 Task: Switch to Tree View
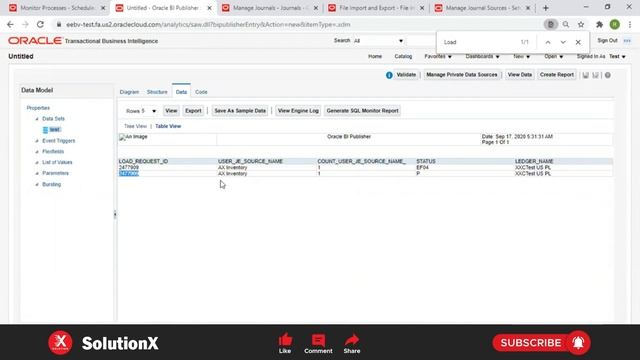pos(135,127)
